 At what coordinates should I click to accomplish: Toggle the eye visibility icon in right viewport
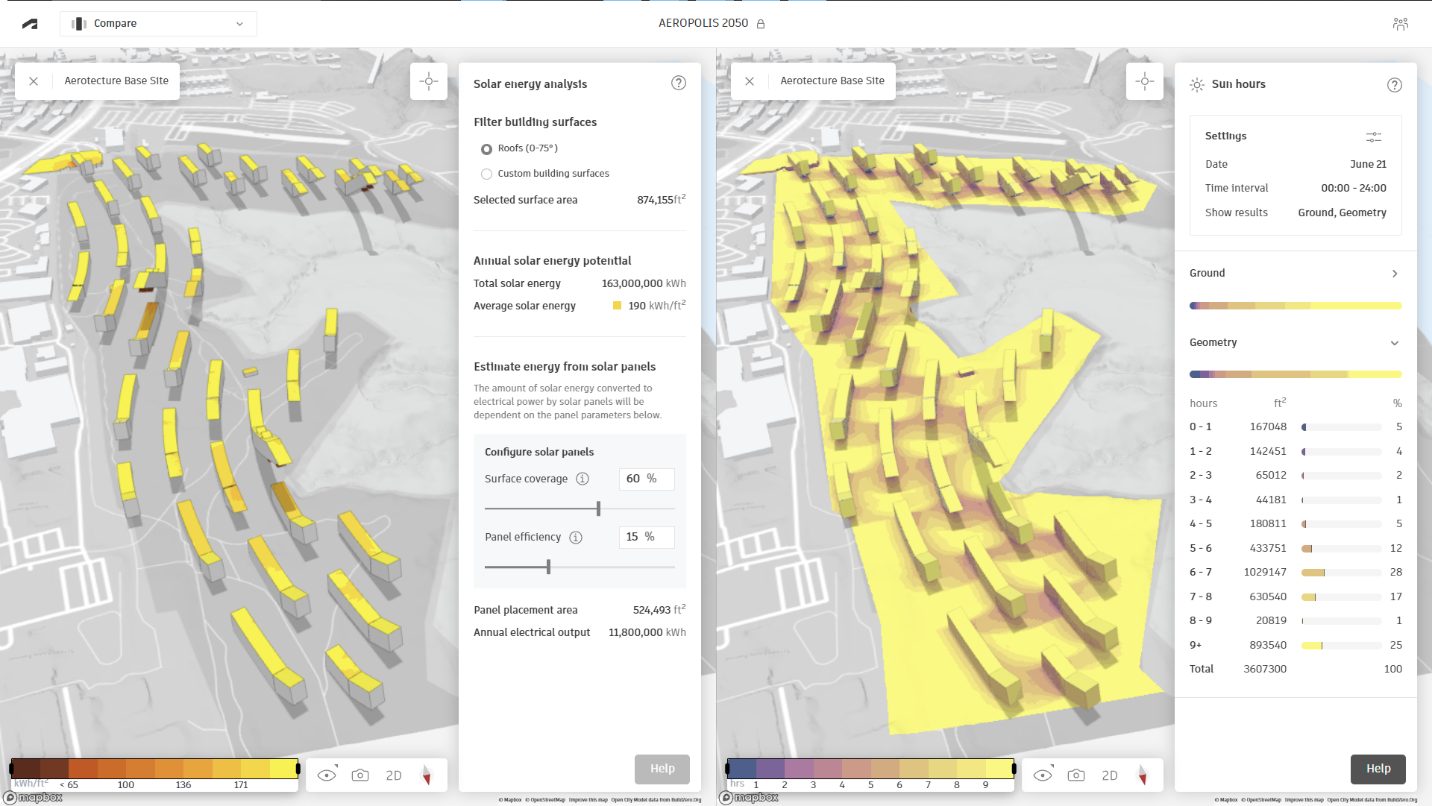(1041, 775)
